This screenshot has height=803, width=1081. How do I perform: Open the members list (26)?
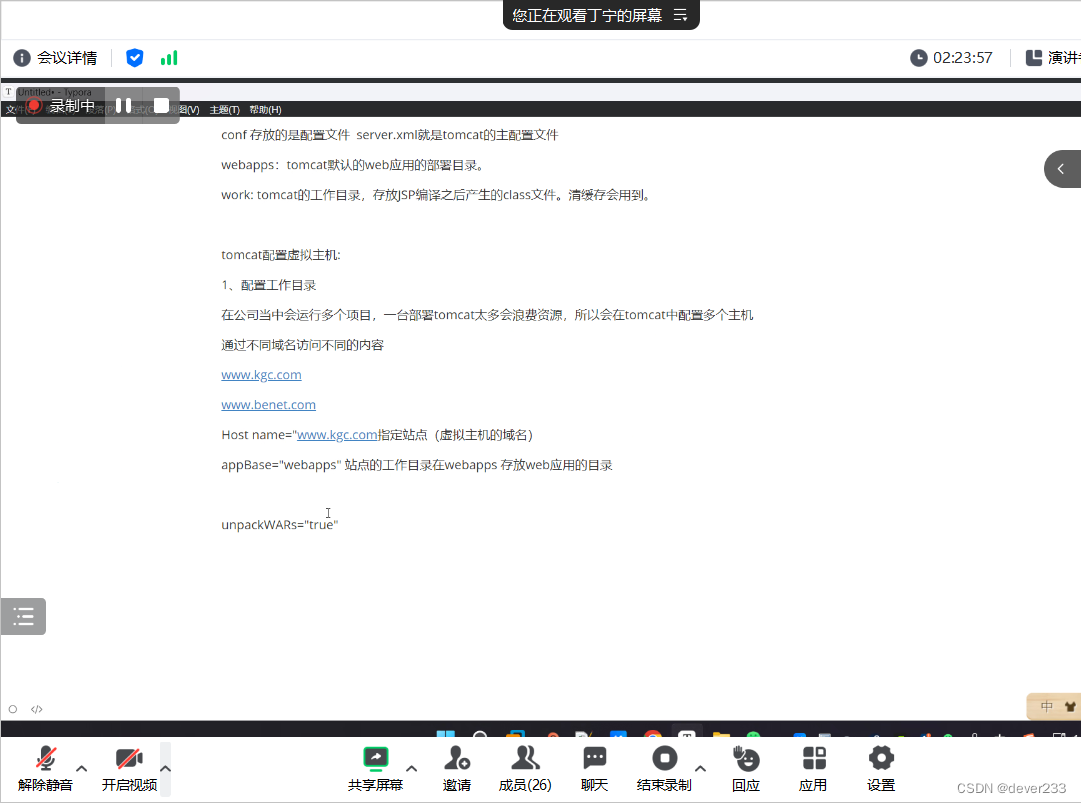tap(525, 769)
